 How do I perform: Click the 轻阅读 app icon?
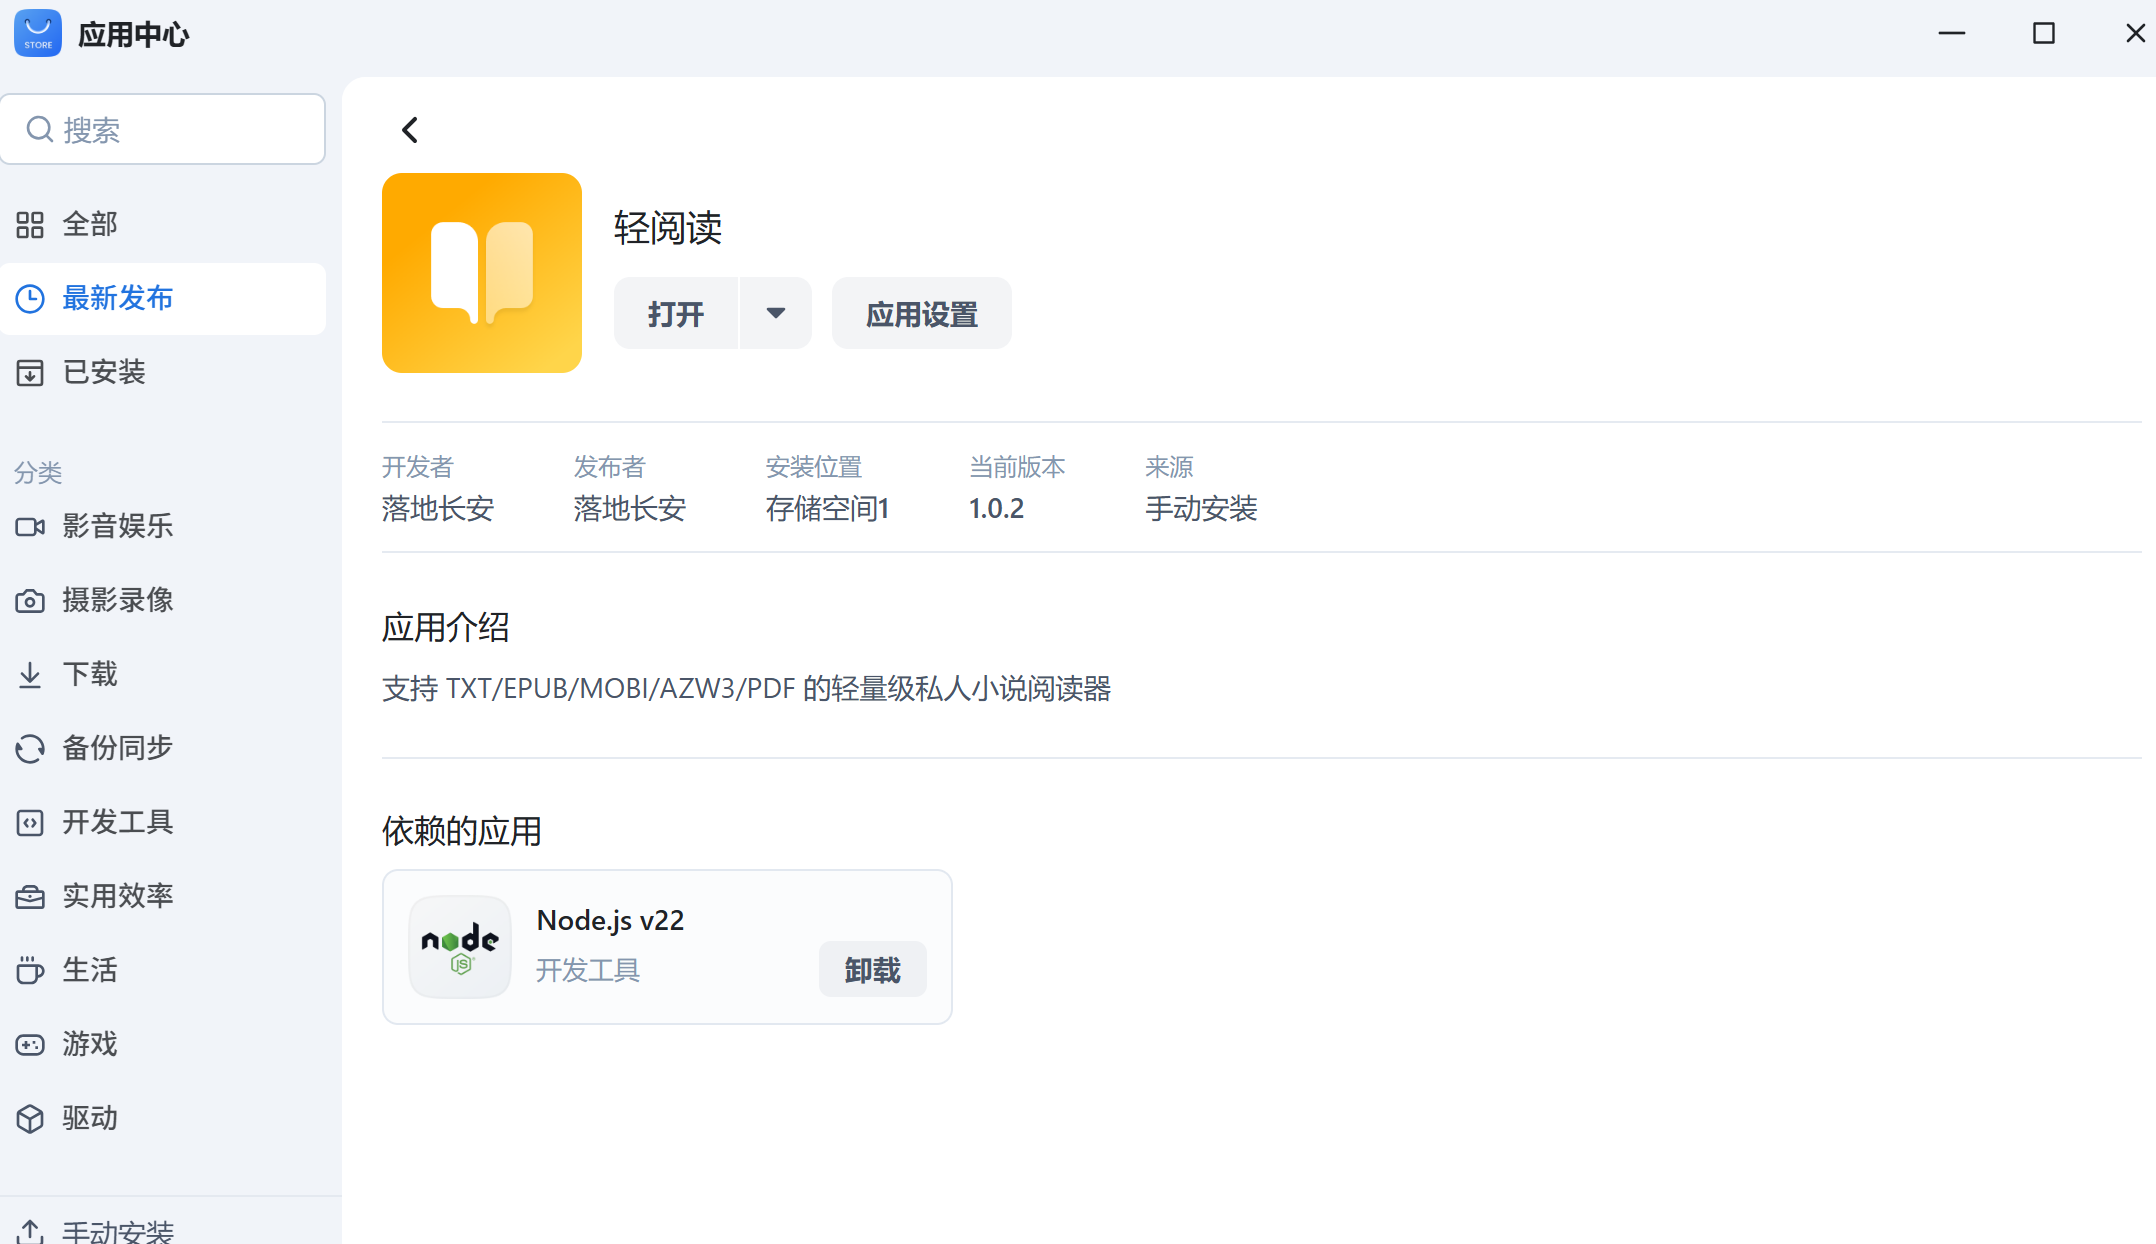point(481,273)
